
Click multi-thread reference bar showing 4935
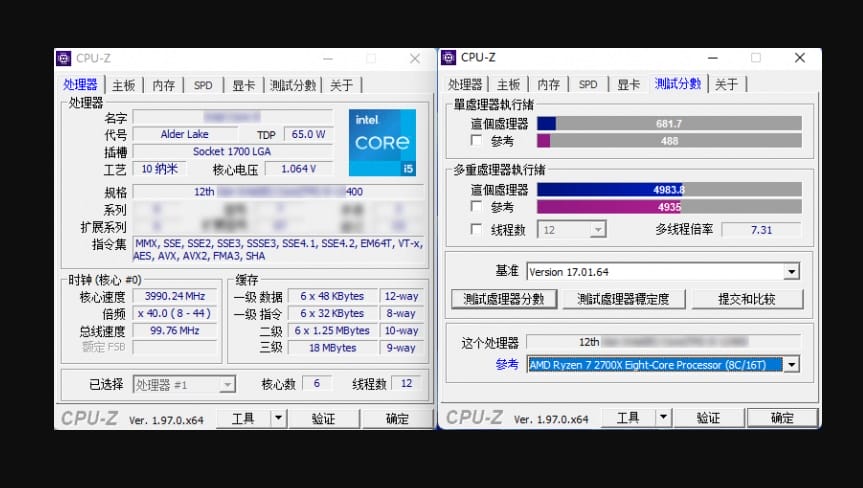669,207
